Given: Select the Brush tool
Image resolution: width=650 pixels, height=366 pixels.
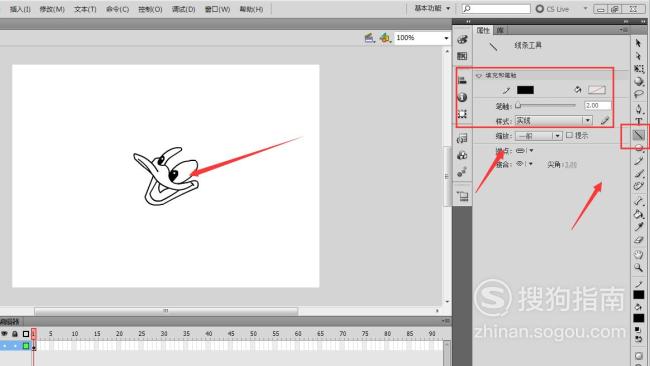Looking at the screenshot, I should [638, 174].
